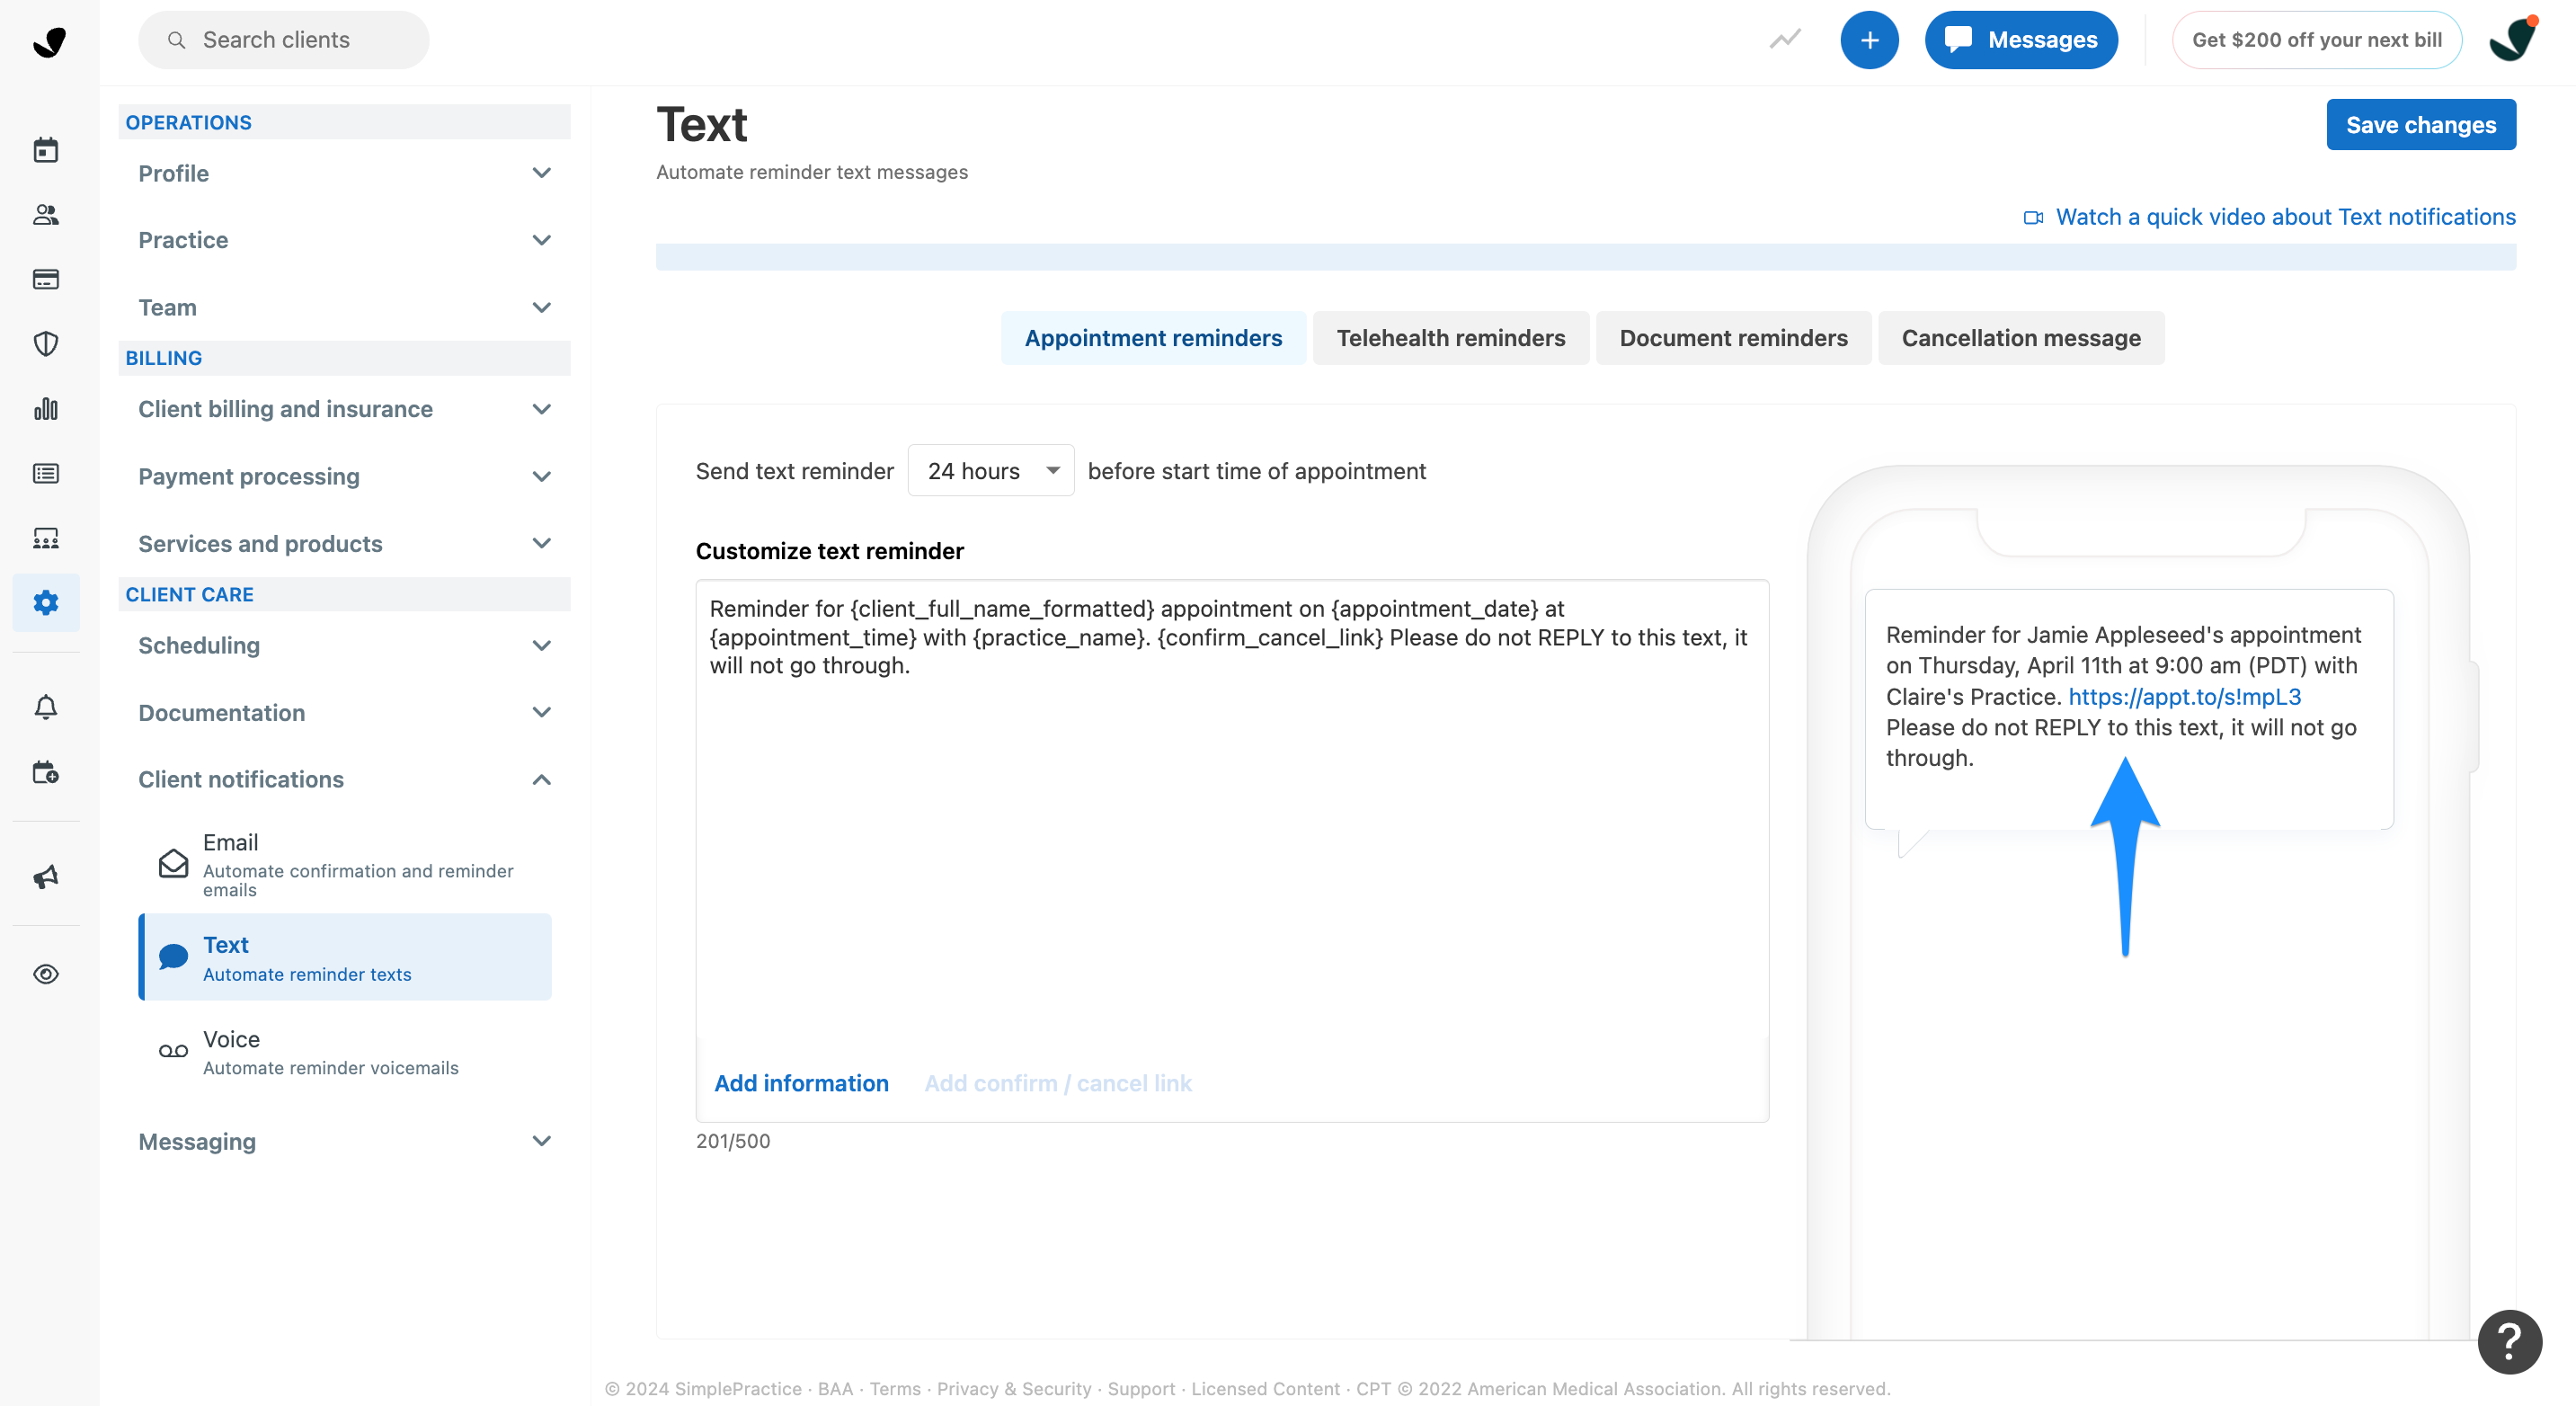Collapse the Client notifications section
This screenshot has height=1406, width=2576.
pyautogui.click(x=344, y=779)
